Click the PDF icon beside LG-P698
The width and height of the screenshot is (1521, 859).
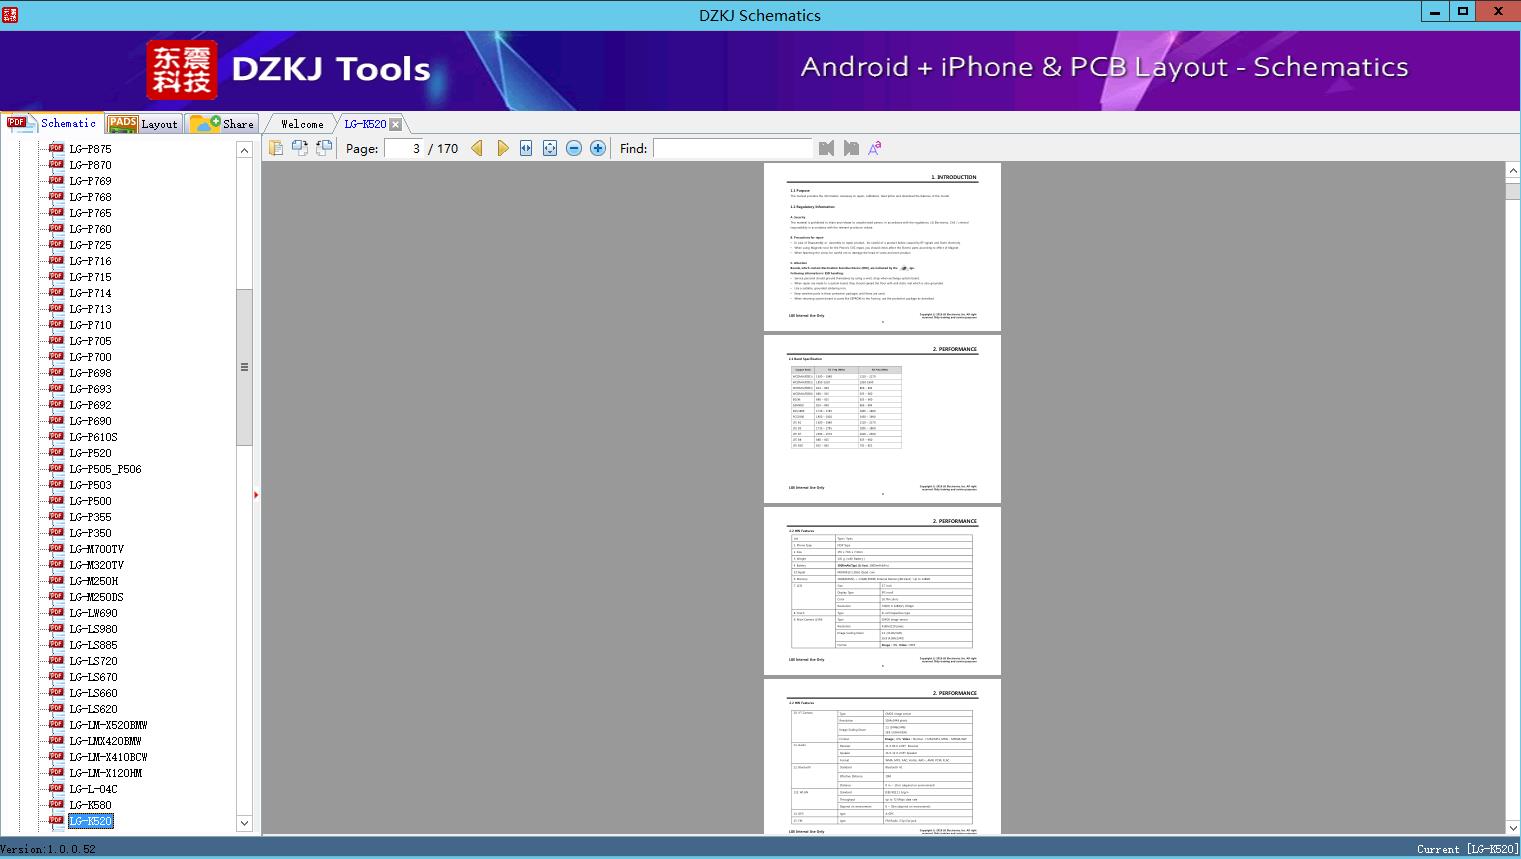pos(56,372)
